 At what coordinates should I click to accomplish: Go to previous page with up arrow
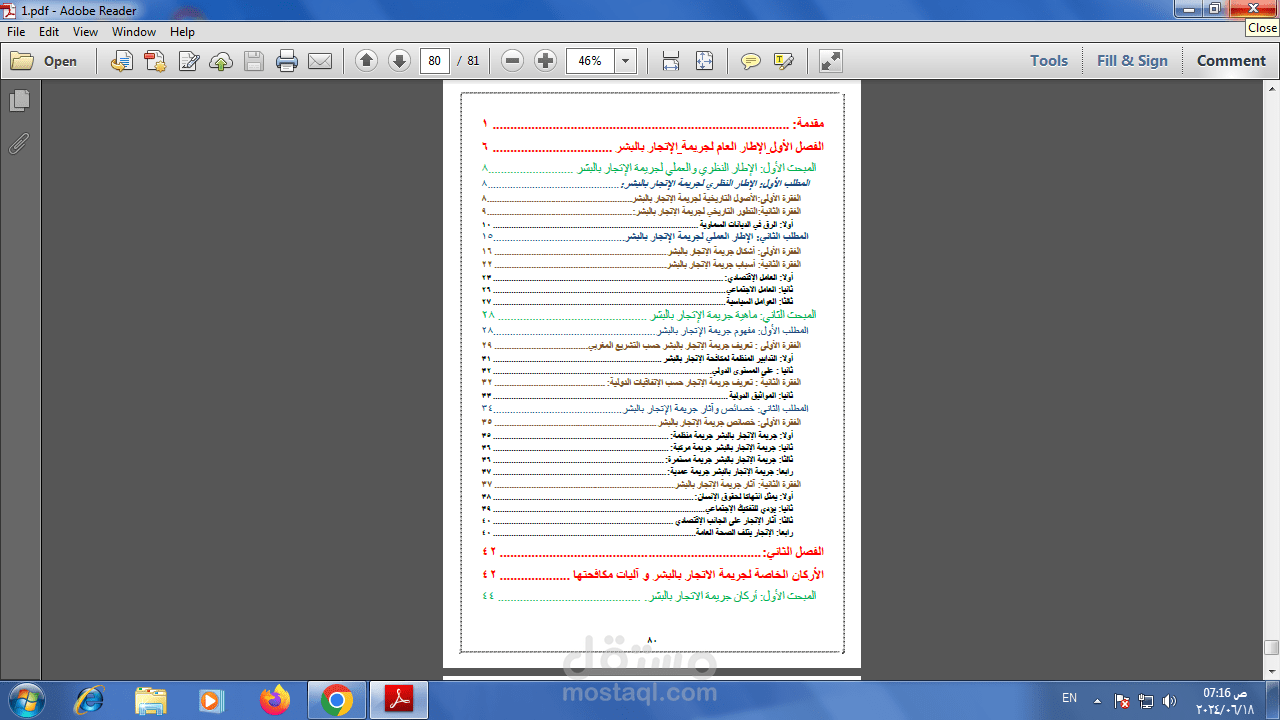click(367, 61)
